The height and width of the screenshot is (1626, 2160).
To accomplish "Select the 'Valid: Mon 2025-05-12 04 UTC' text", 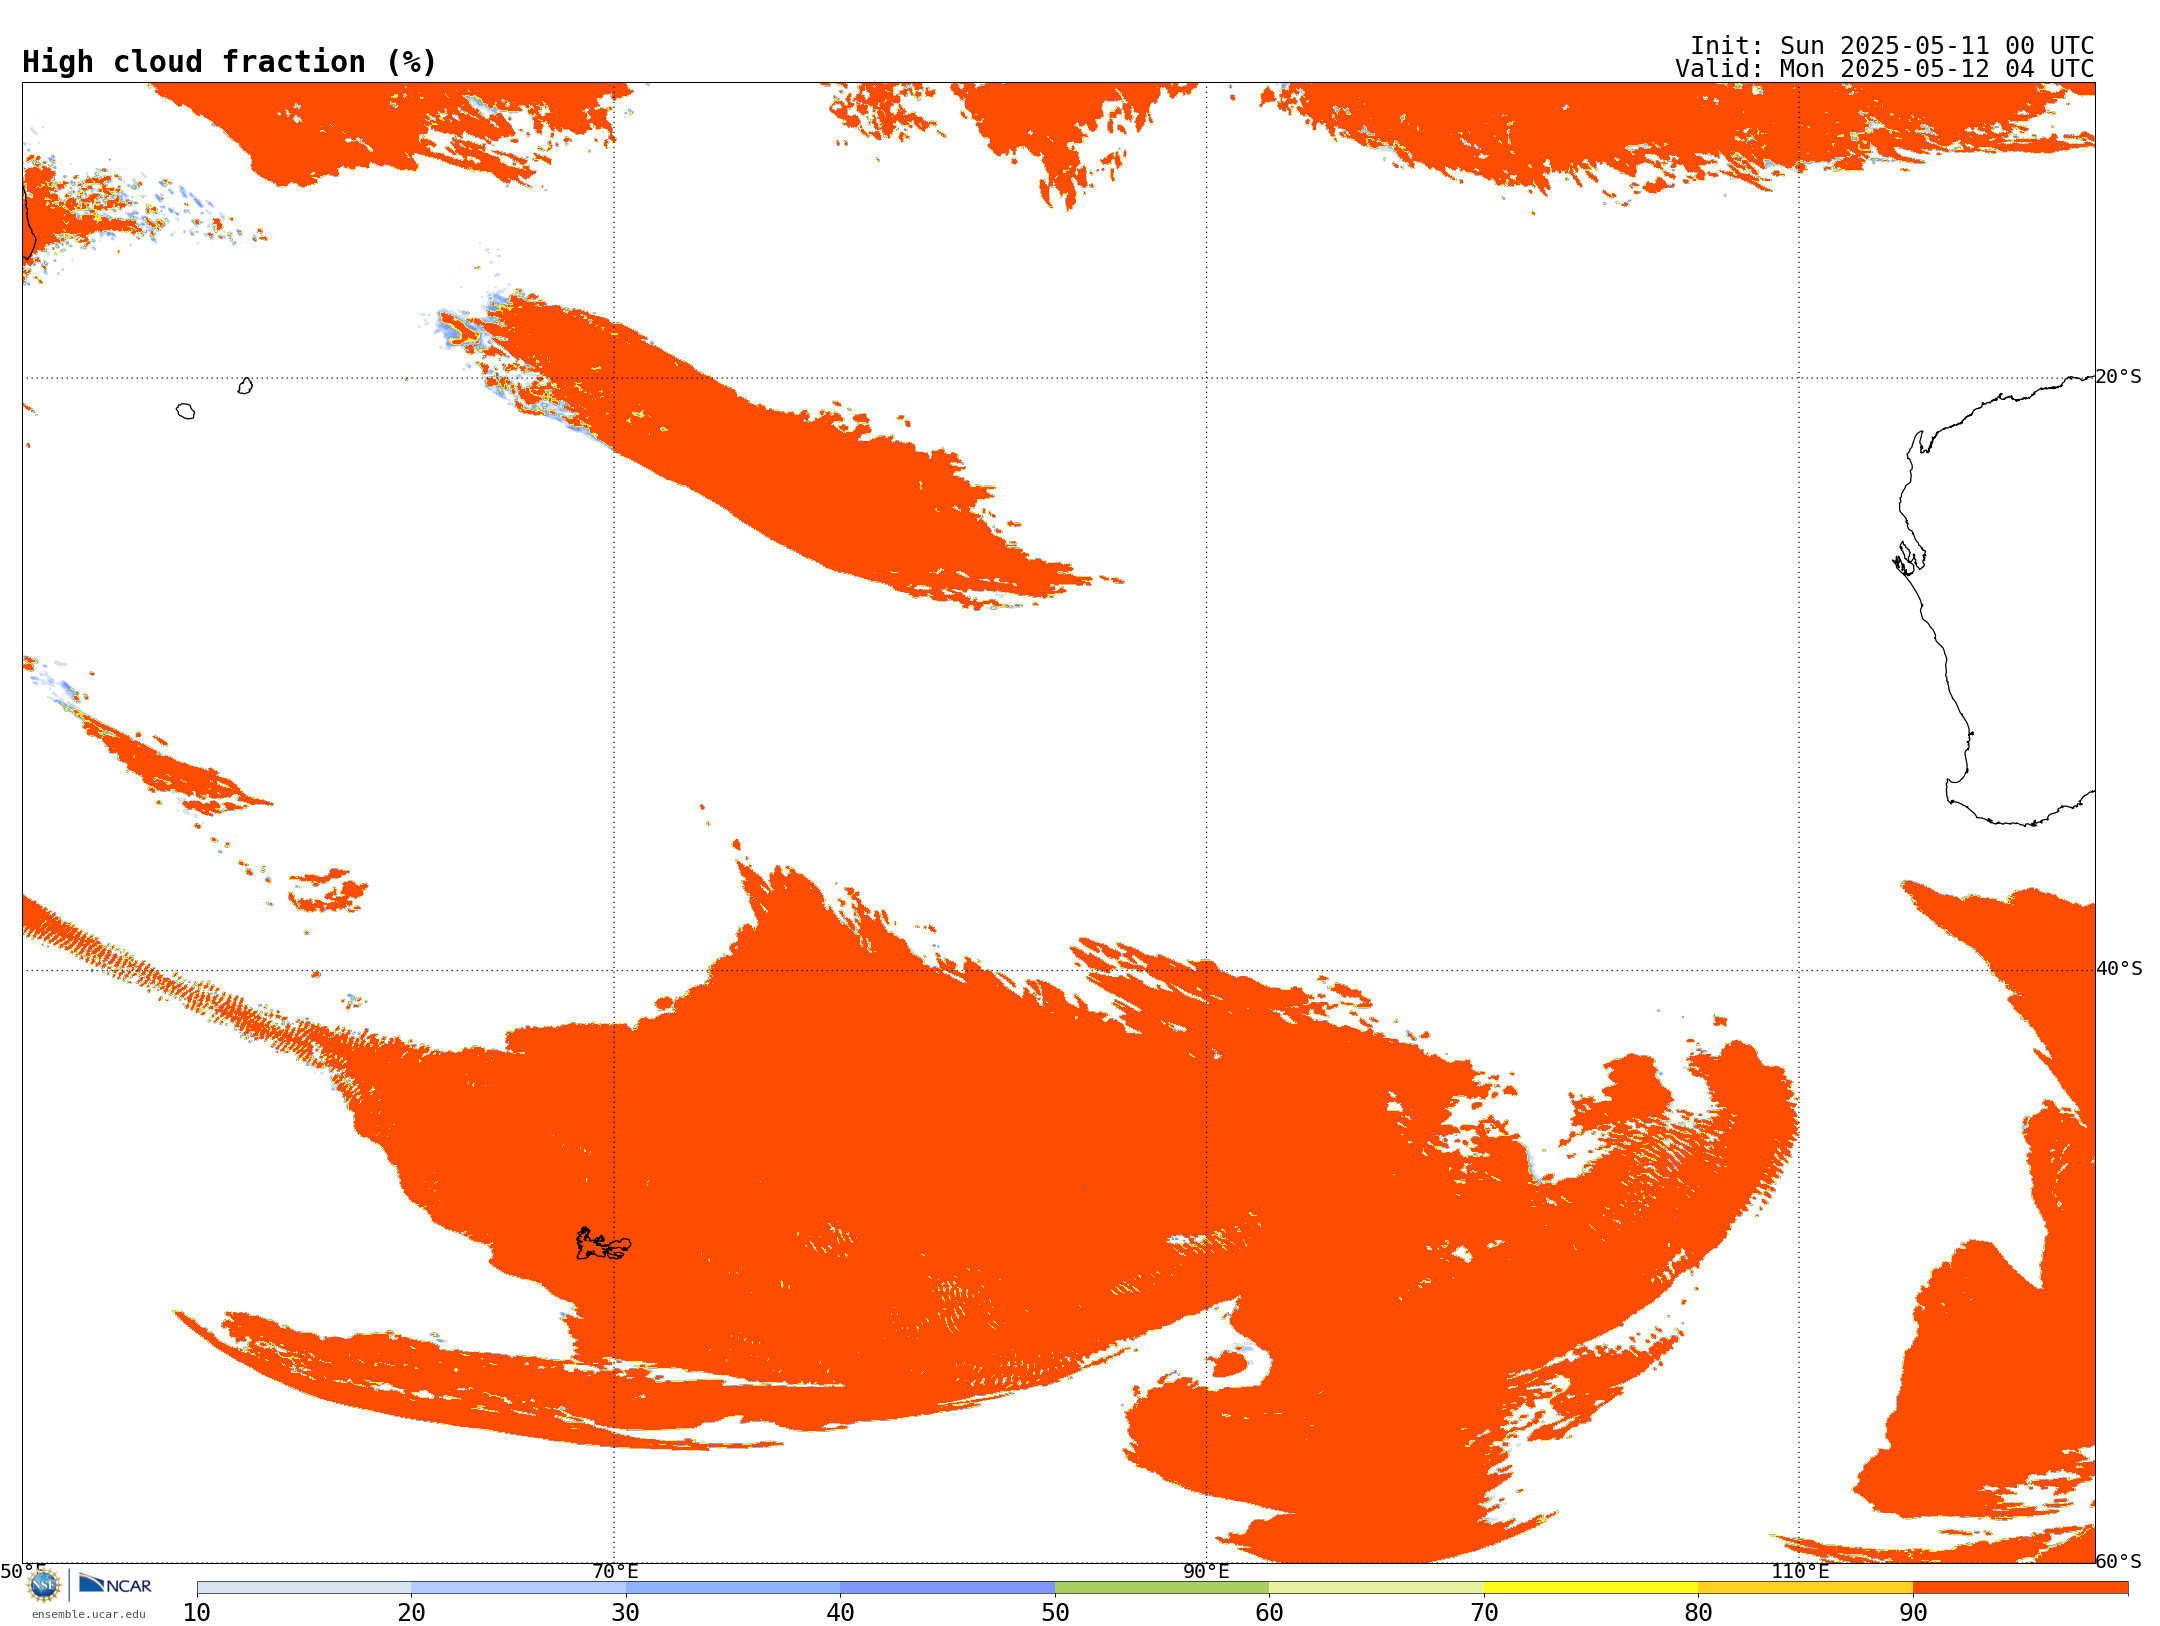I will tap(1885, 69).
